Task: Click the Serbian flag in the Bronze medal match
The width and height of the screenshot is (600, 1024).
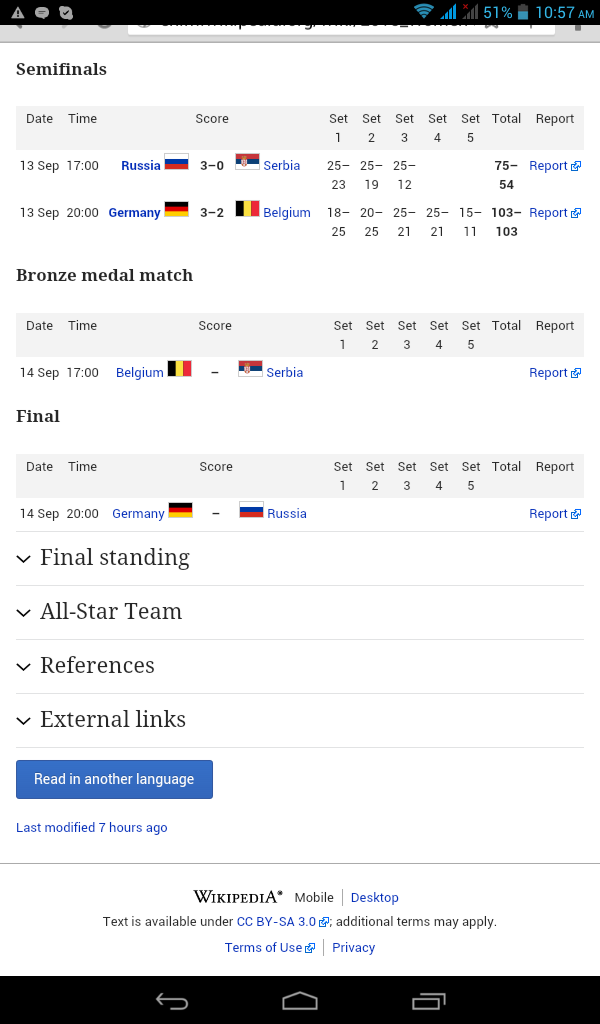Action: point(250,369)
